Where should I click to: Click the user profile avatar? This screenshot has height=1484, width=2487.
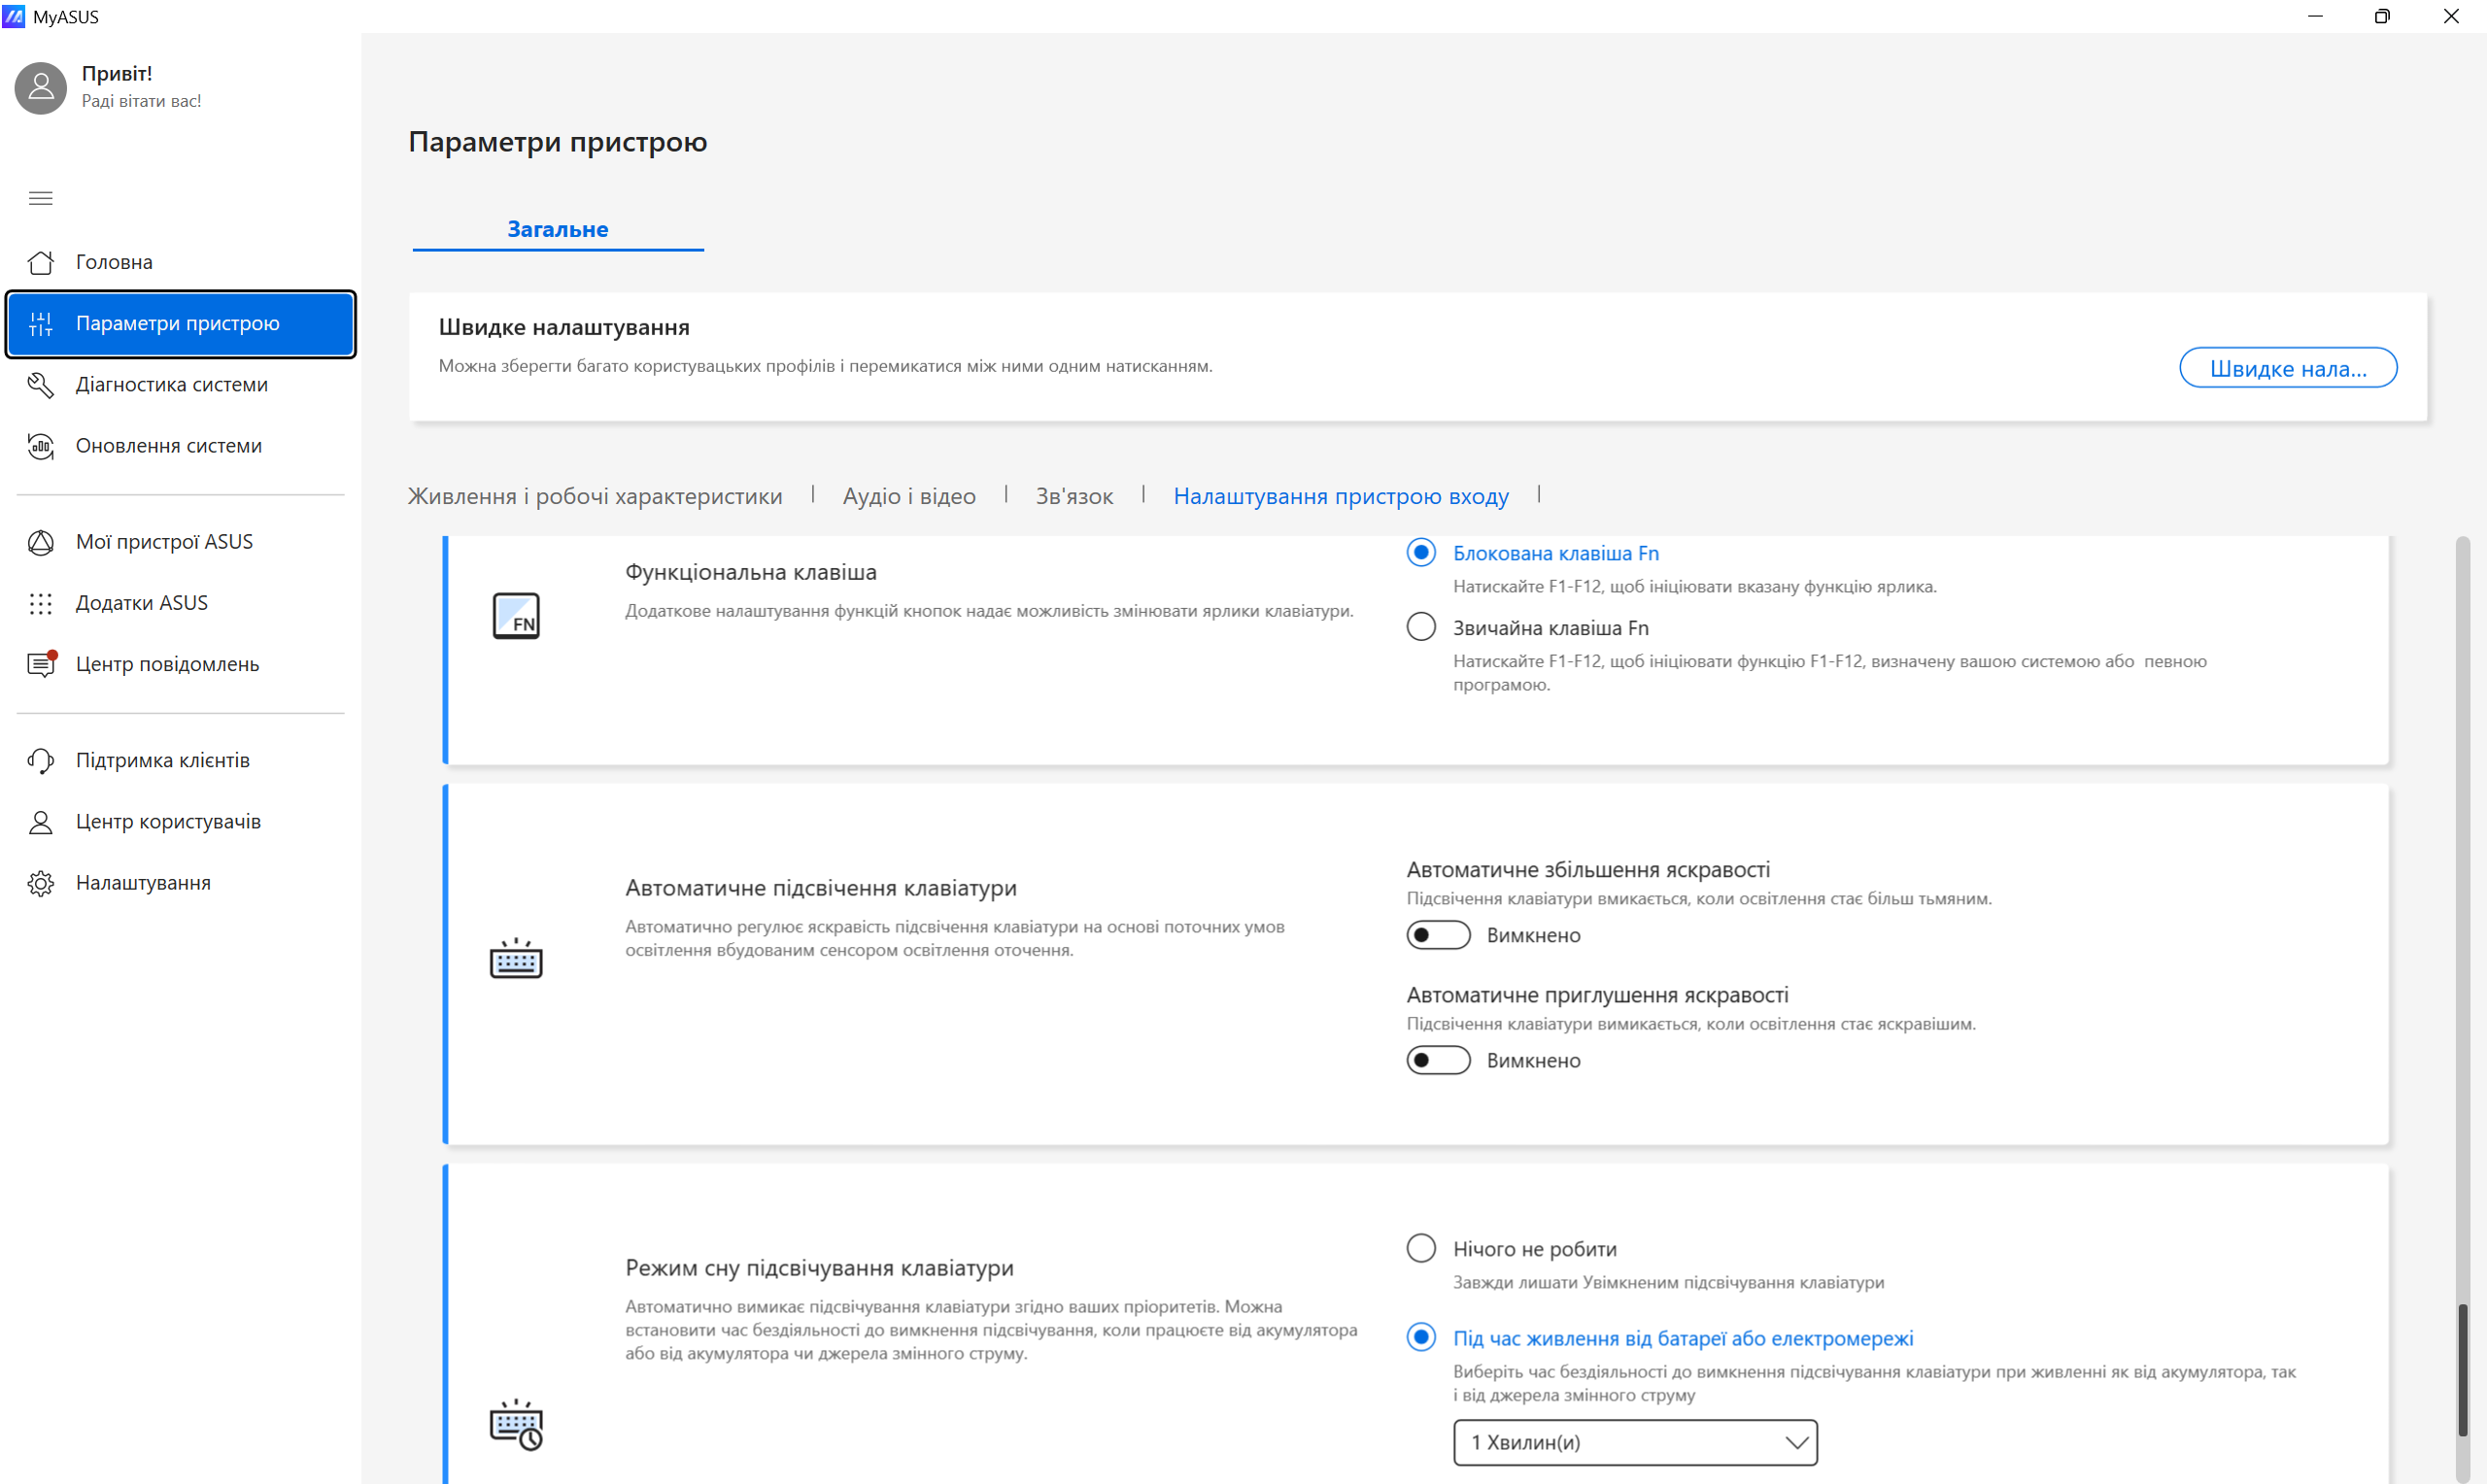40,88
